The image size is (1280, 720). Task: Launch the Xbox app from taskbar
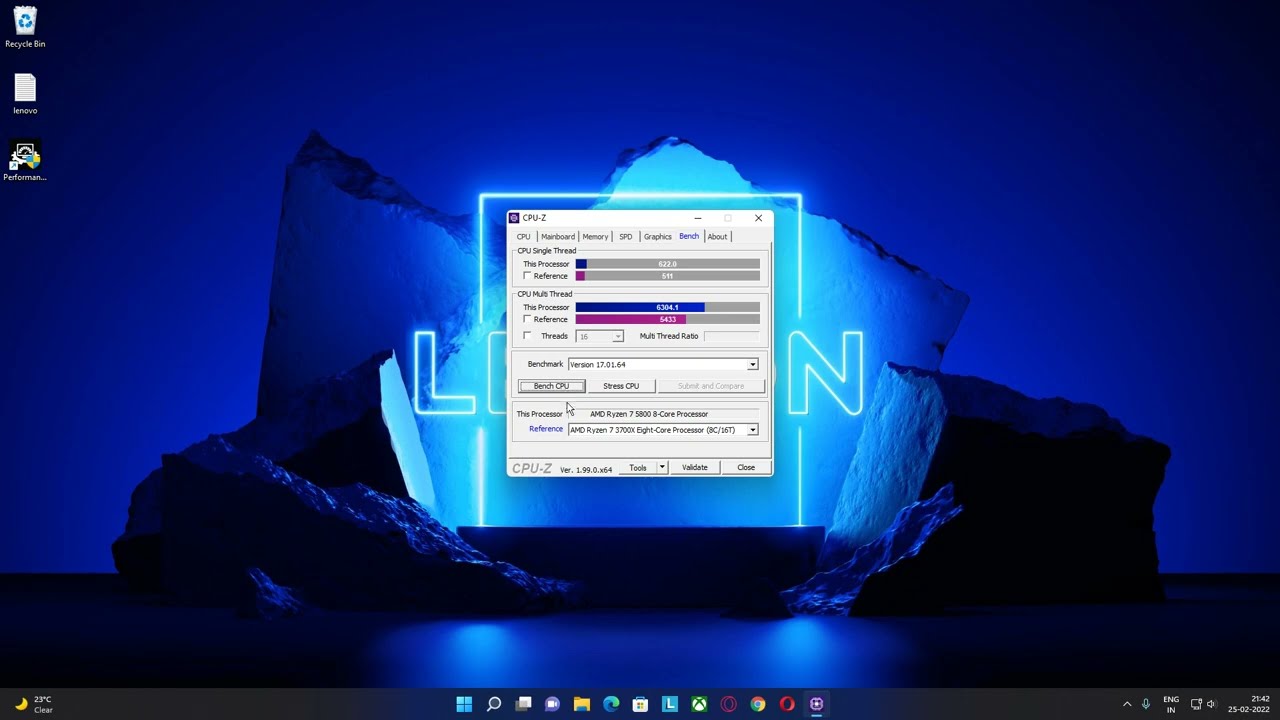699,704
